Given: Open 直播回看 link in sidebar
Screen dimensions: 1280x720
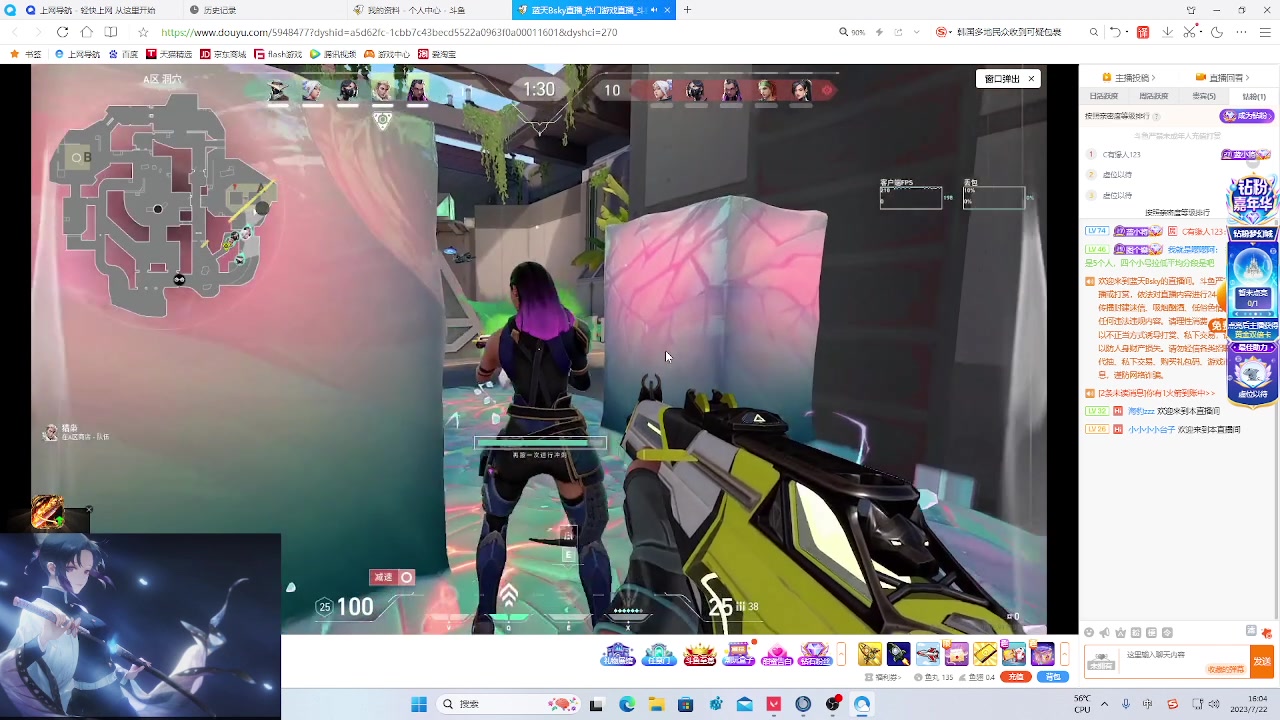Looking at the screenshot, I should pos(1221,77).
